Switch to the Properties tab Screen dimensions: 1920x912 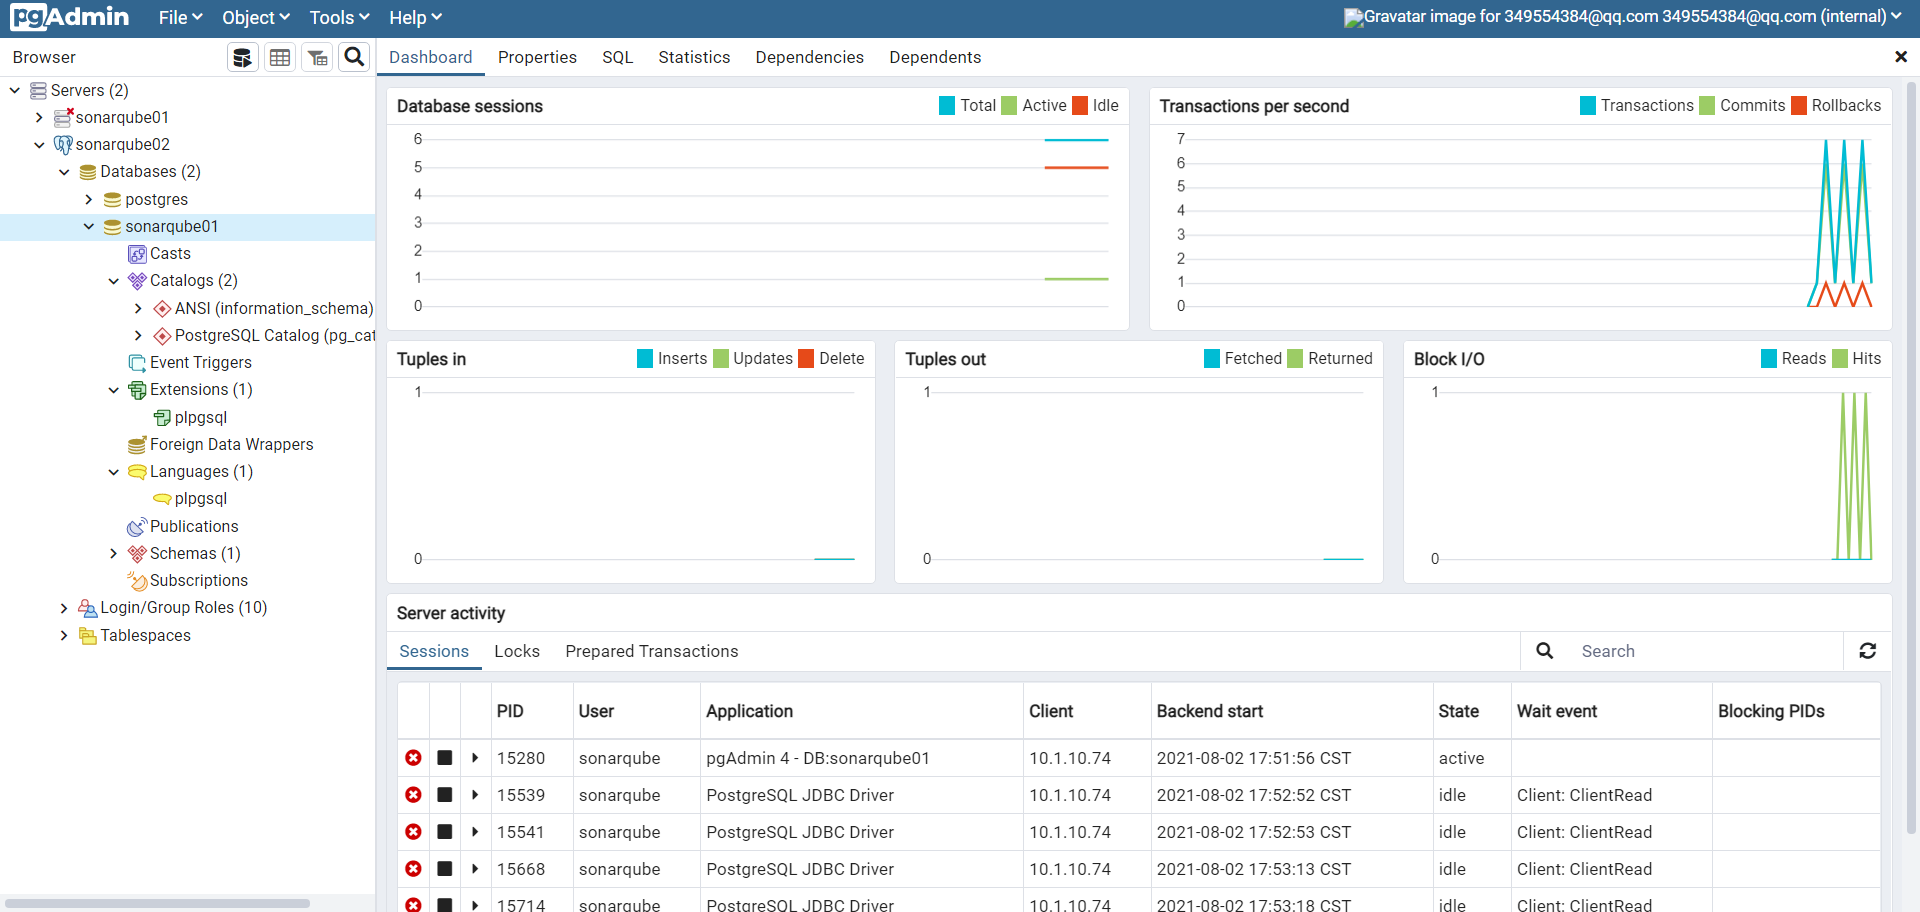click(537, 57)
